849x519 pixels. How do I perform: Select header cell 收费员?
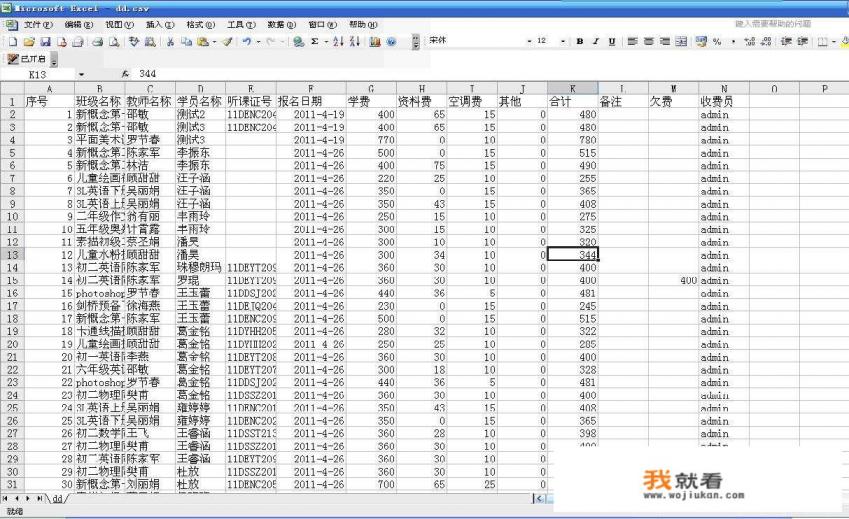[723, 101]
